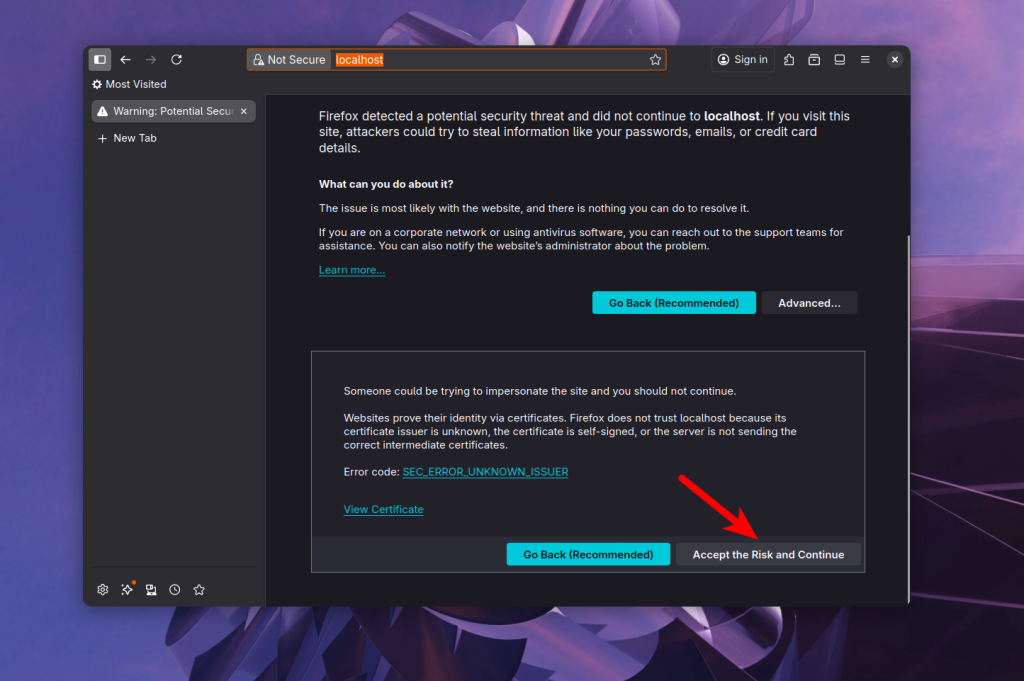Close the Warning tab

point(244,111)
